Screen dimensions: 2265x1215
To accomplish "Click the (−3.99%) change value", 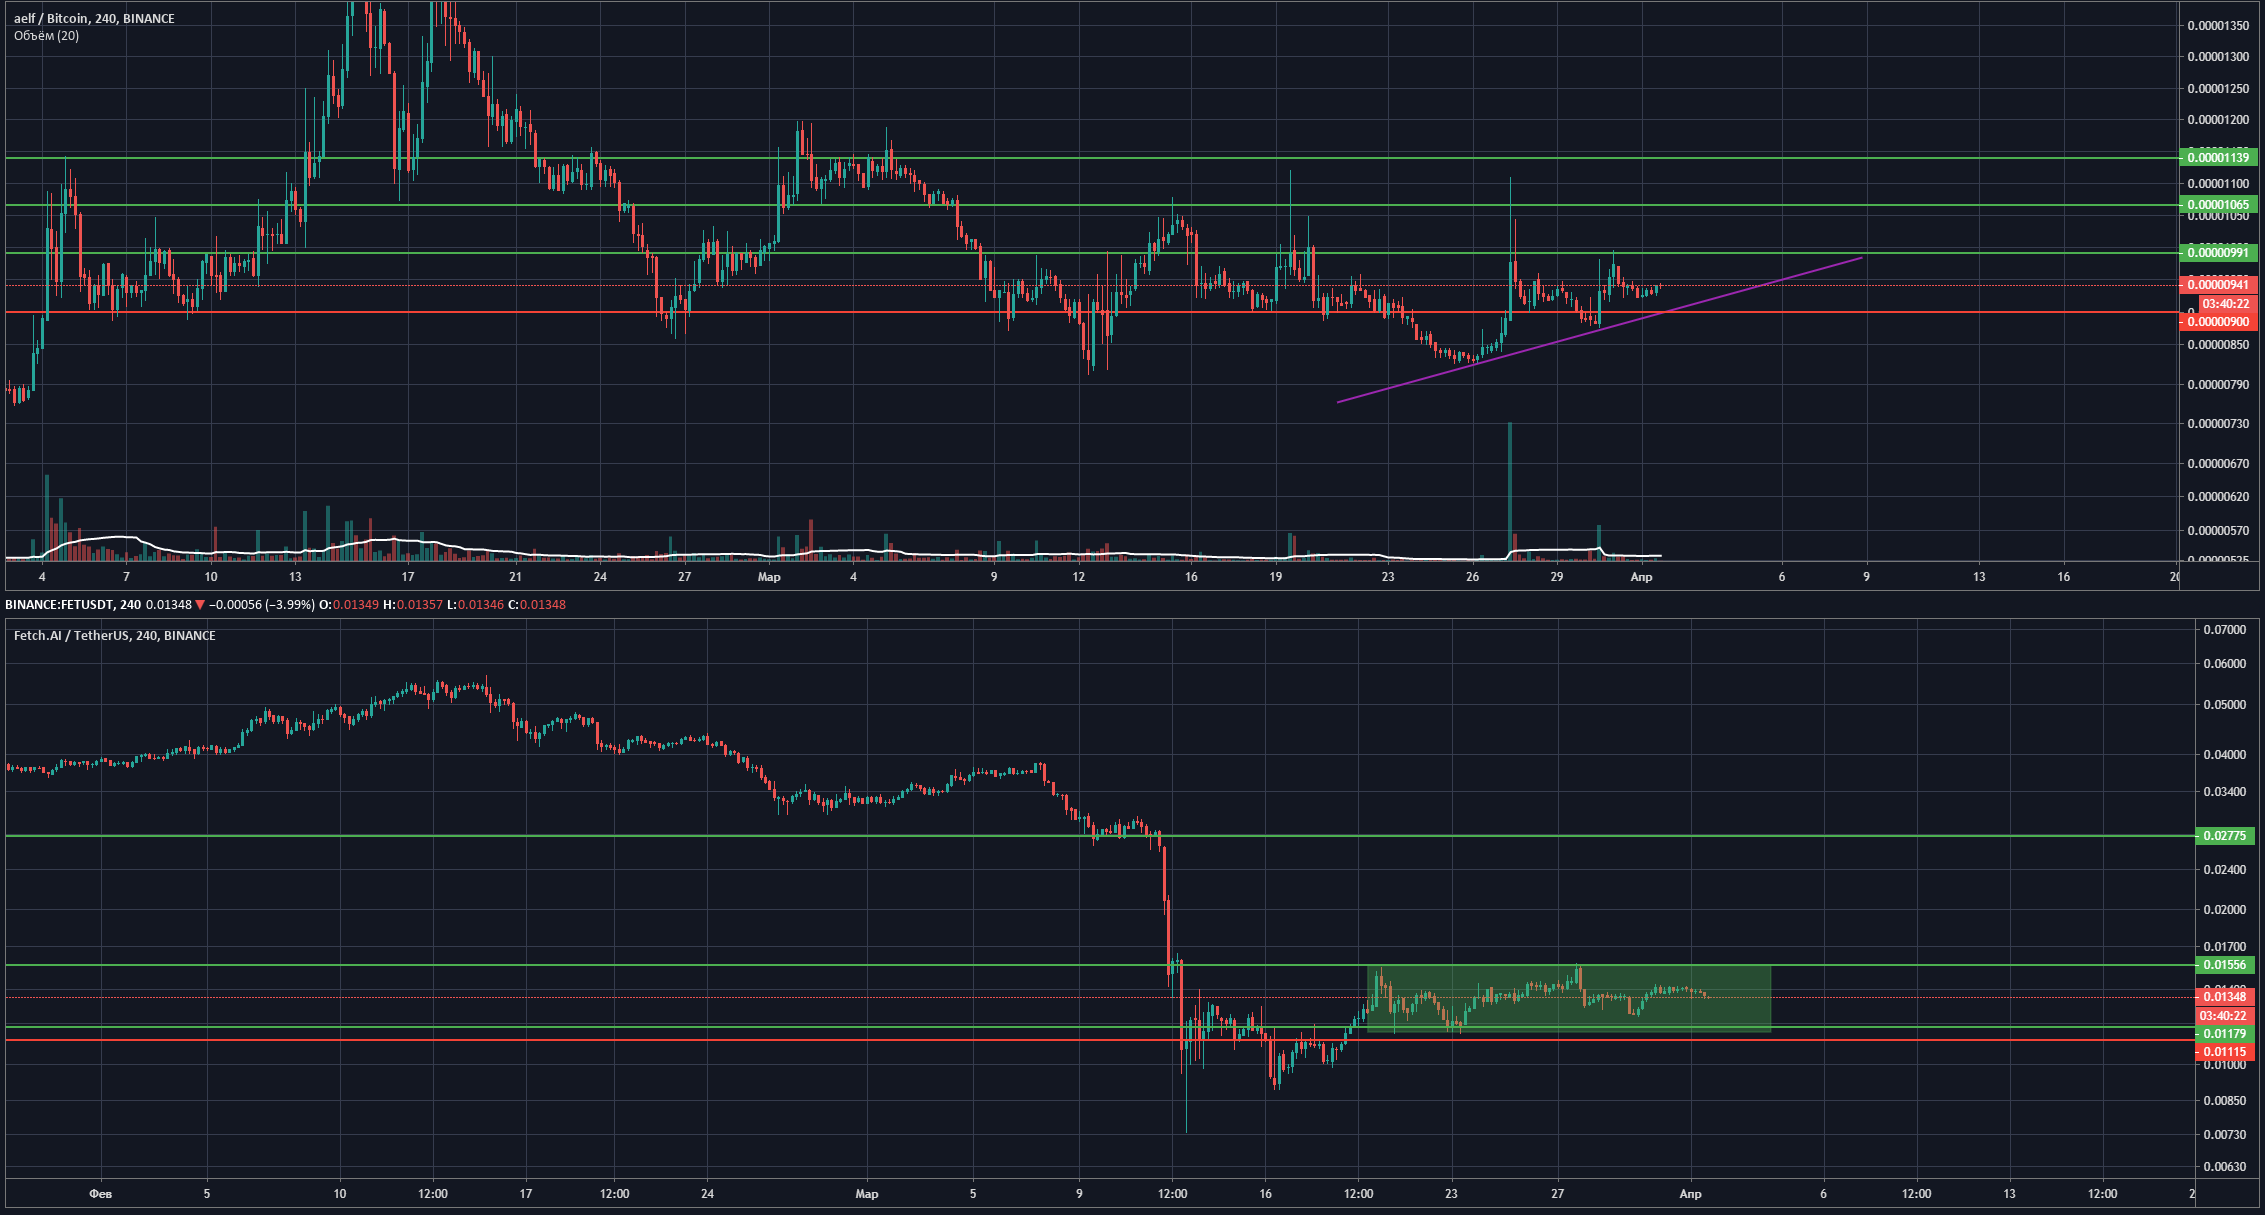I will tap(285, 605).
